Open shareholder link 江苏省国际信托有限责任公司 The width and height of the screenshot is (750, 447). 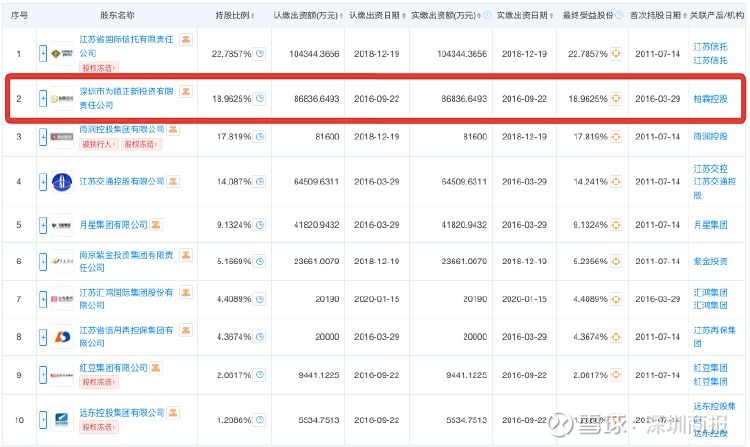126,46
